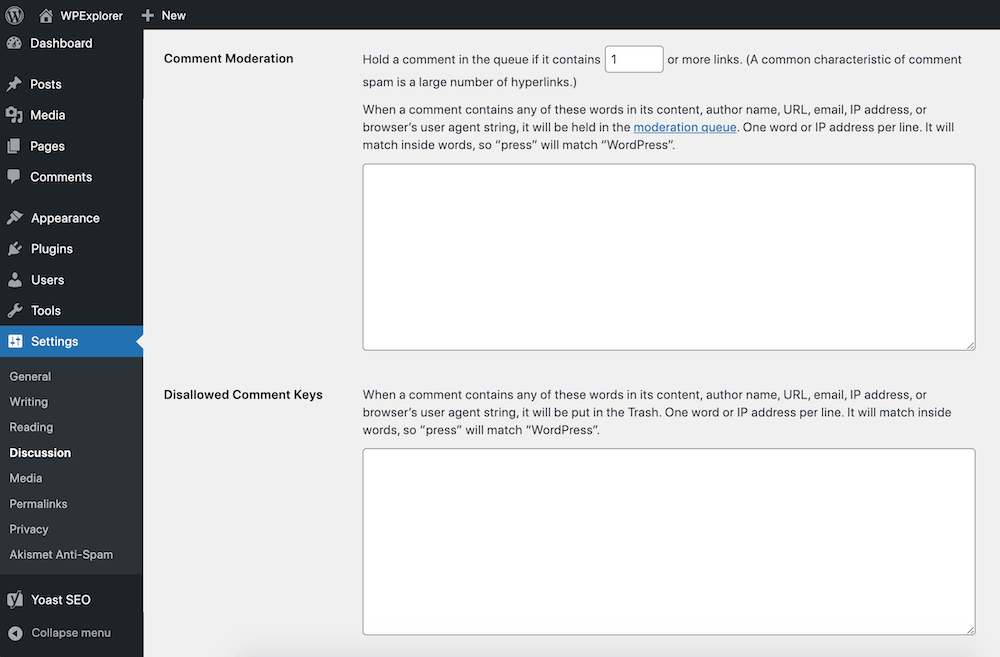Screen dimensions: 1000x657
Task: Open Pages using the pages icon
Action: [x=17, y=146]
